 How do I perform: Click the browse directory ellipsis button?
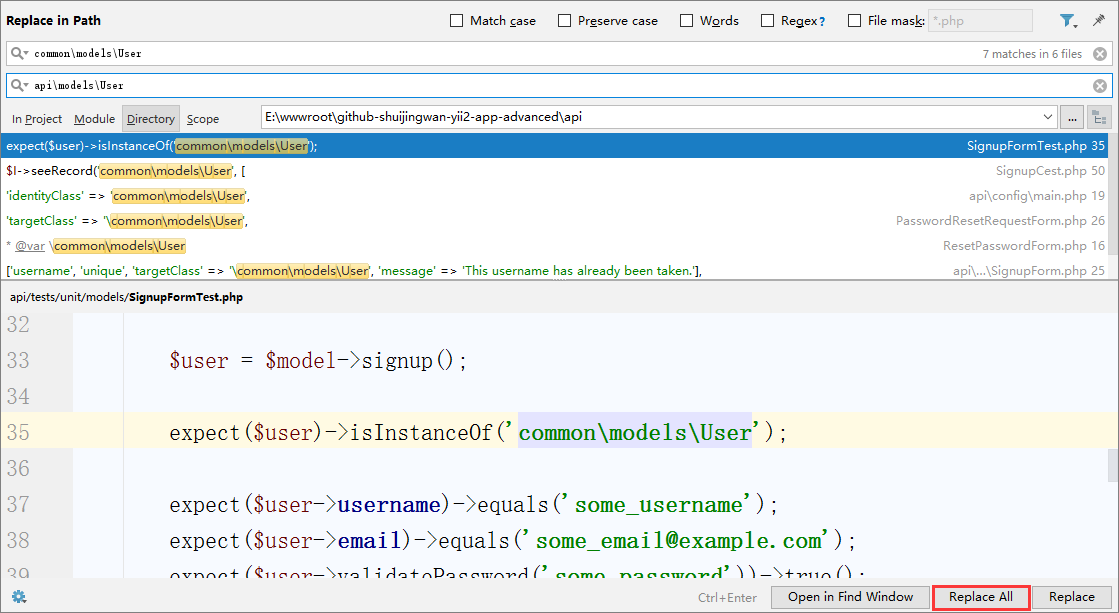point(1071,118)
